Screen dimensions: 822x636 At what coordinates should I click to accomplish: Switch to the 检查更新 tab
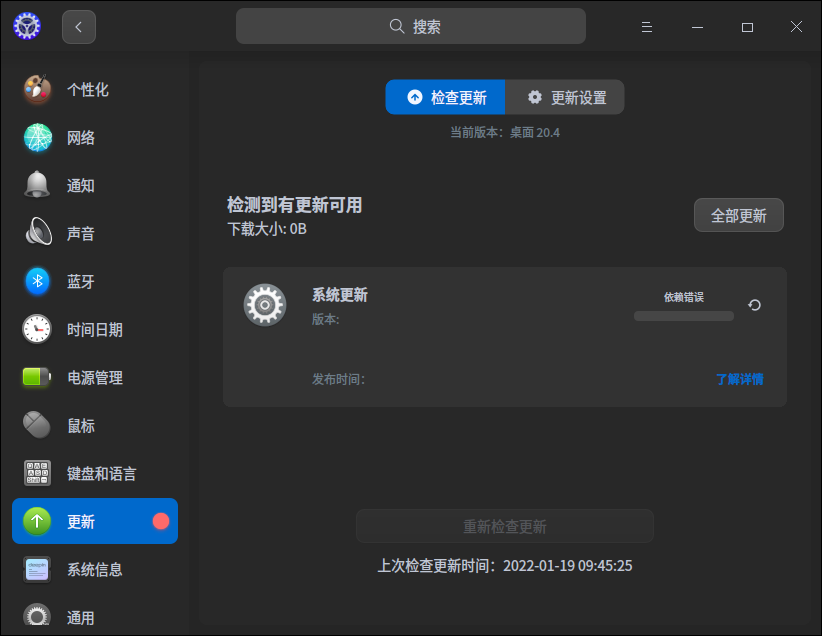pyautogui.click(x=445, y=97)
